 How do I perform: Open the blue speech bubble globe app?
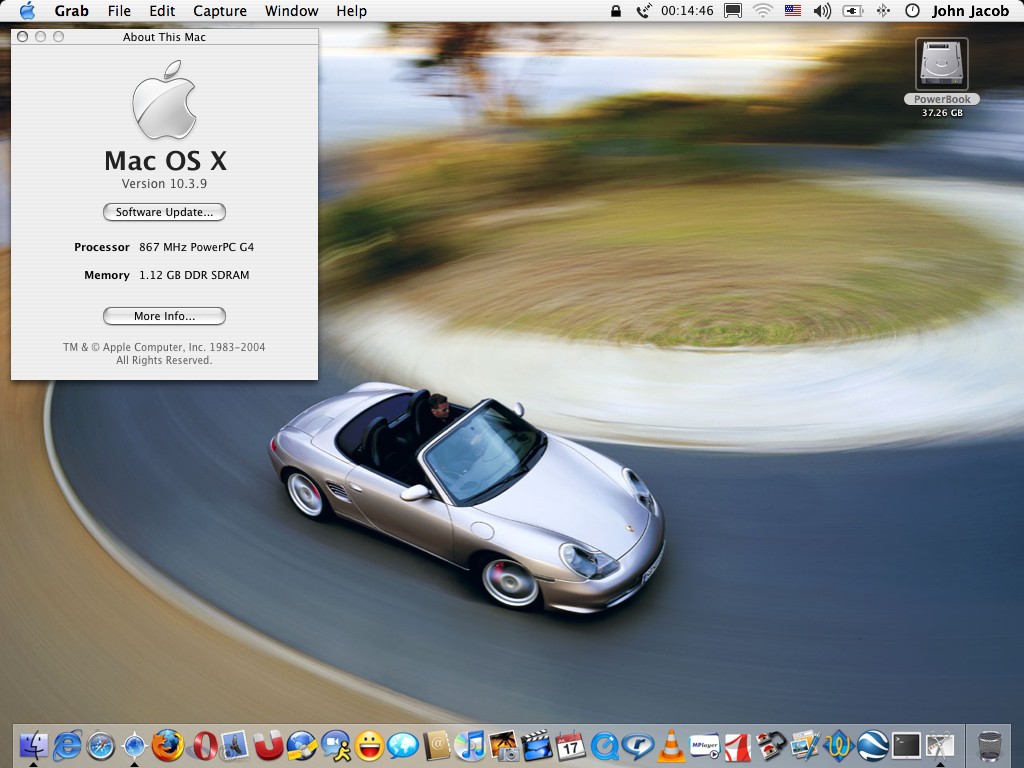(x=403, y=745)
